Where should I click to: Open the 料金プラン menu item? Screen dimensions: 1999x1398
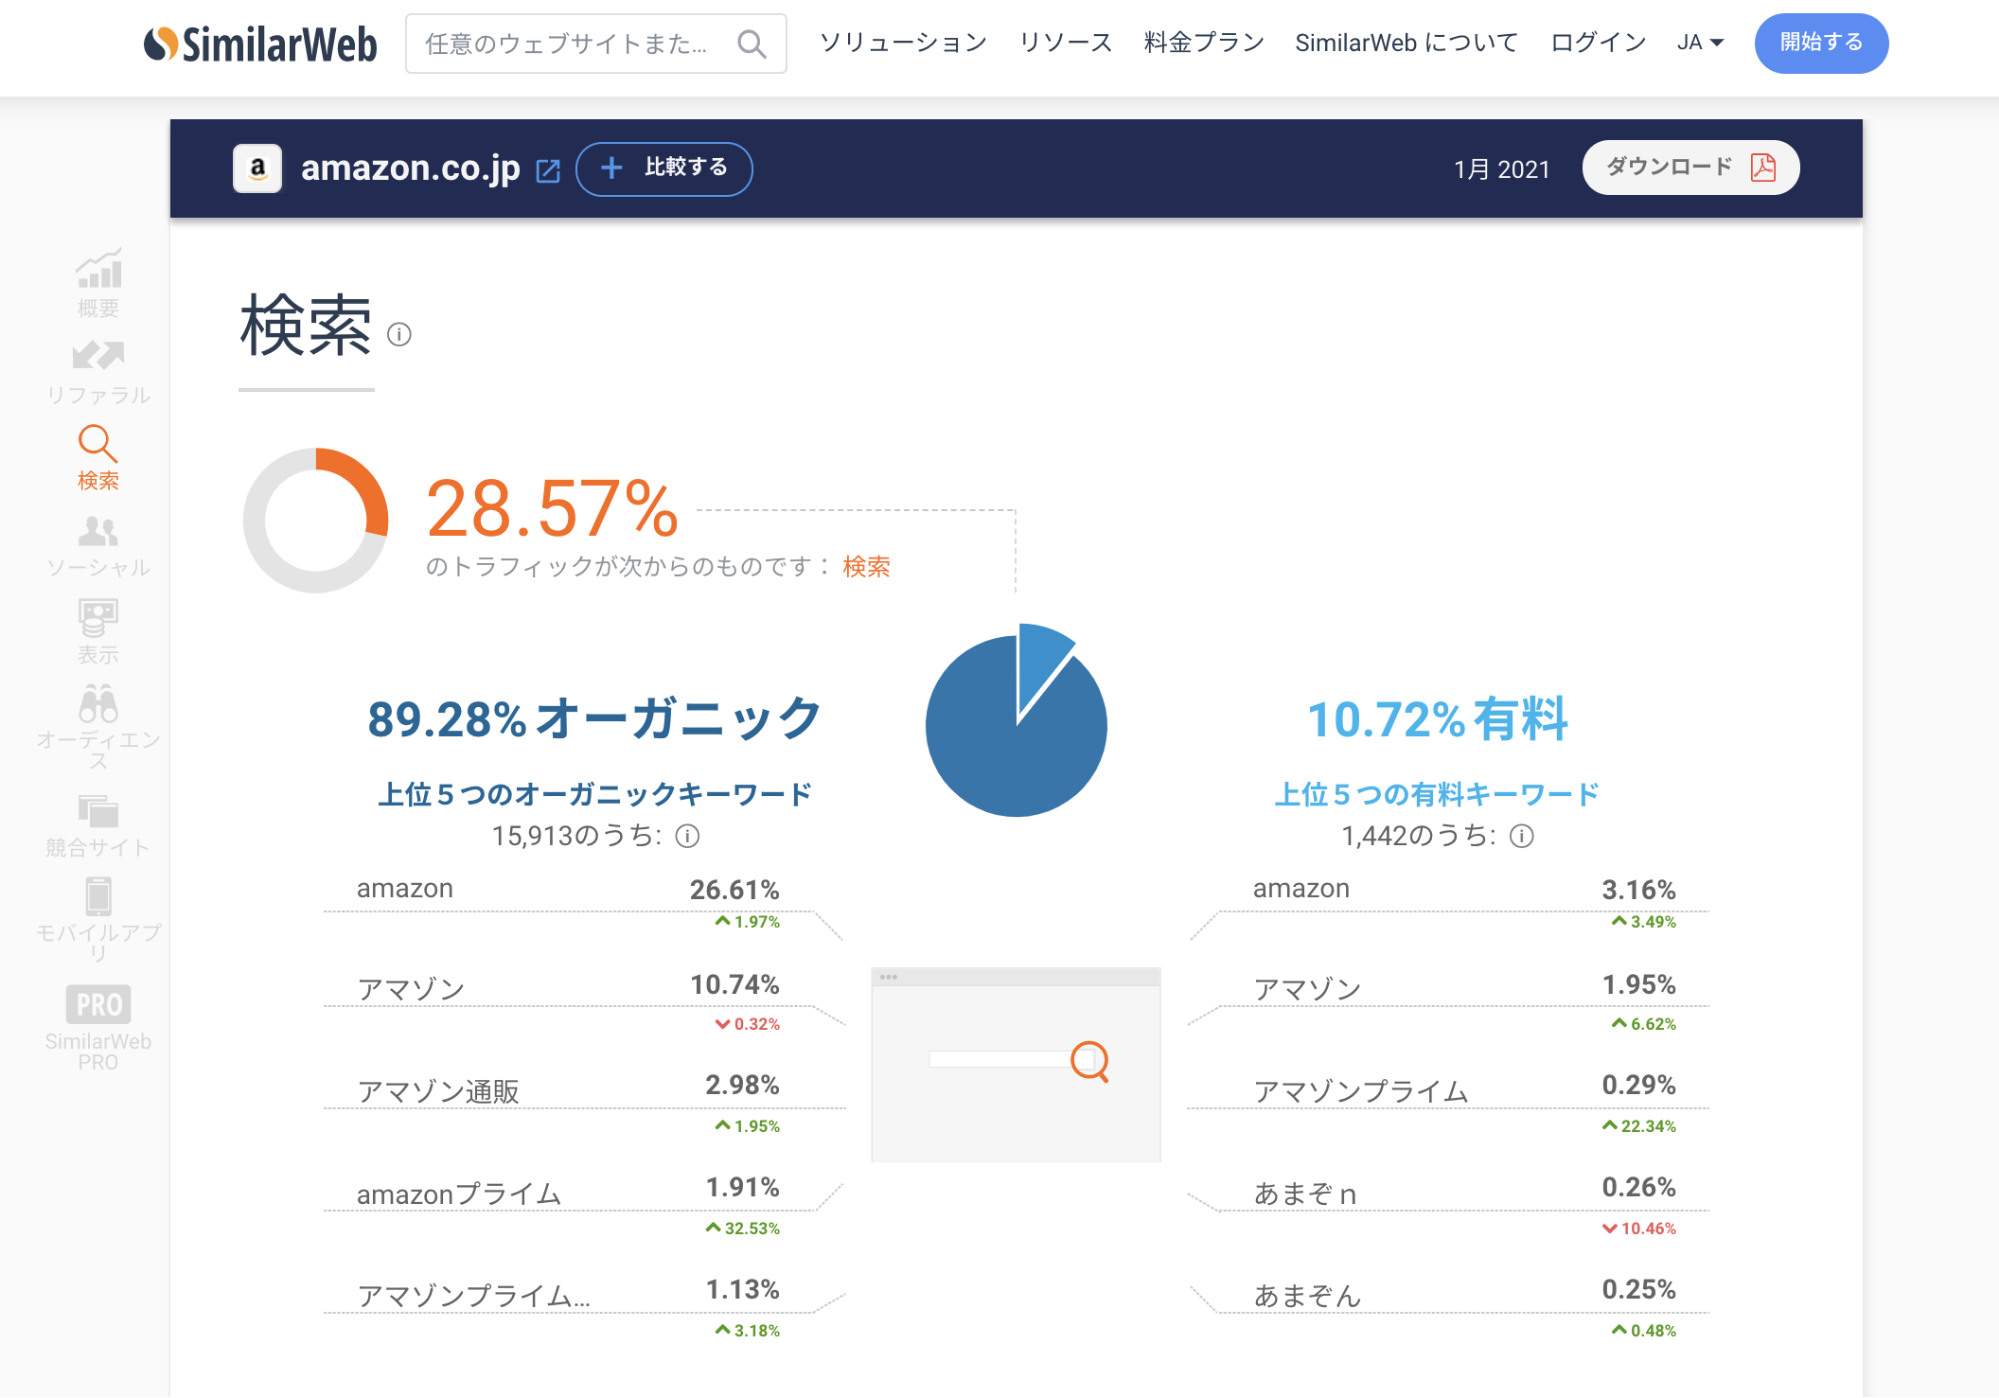click(1203, 43)
